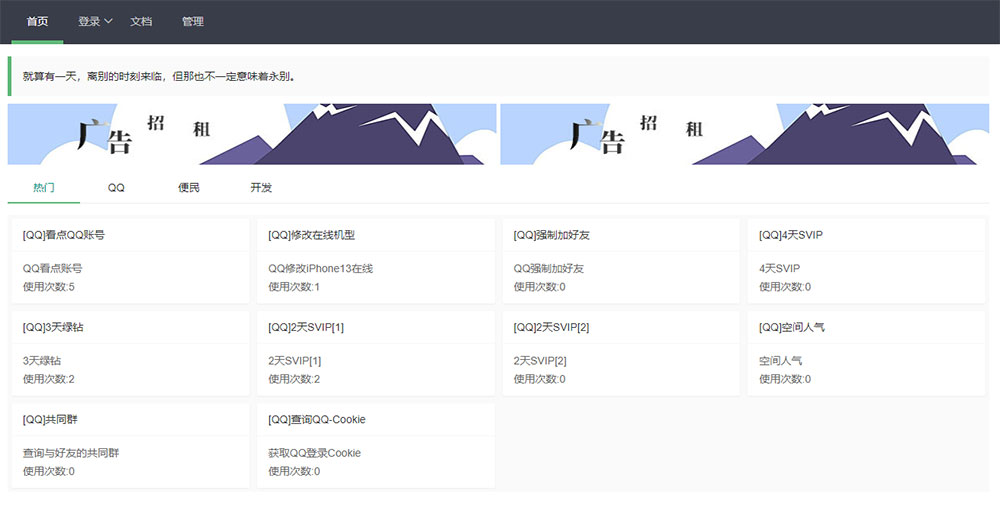Viewport: 1000px width, 507px height.
Task: Click the right 广告招租 banner
Action: (744, 134)
